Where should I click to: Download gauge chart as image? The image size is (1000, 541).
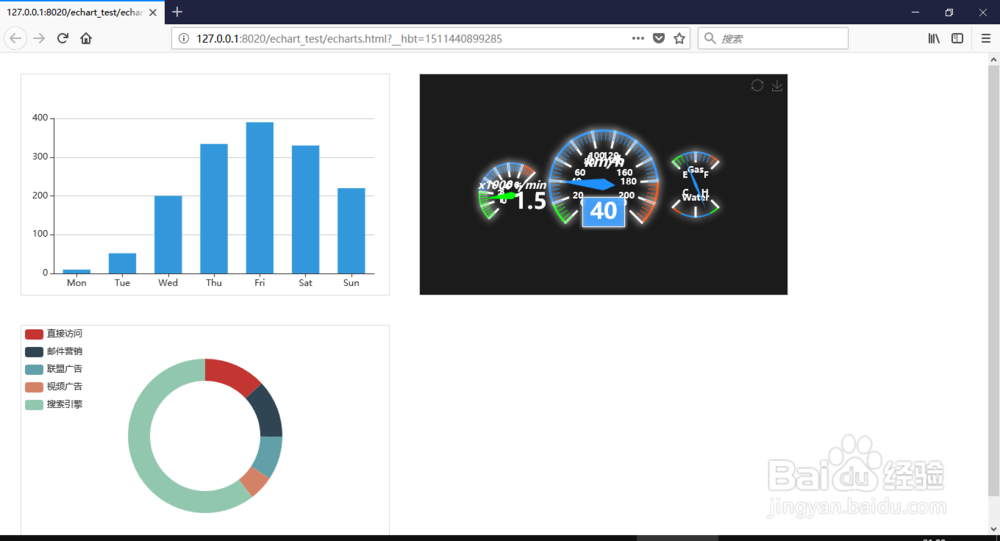click(x=777, y=85)
